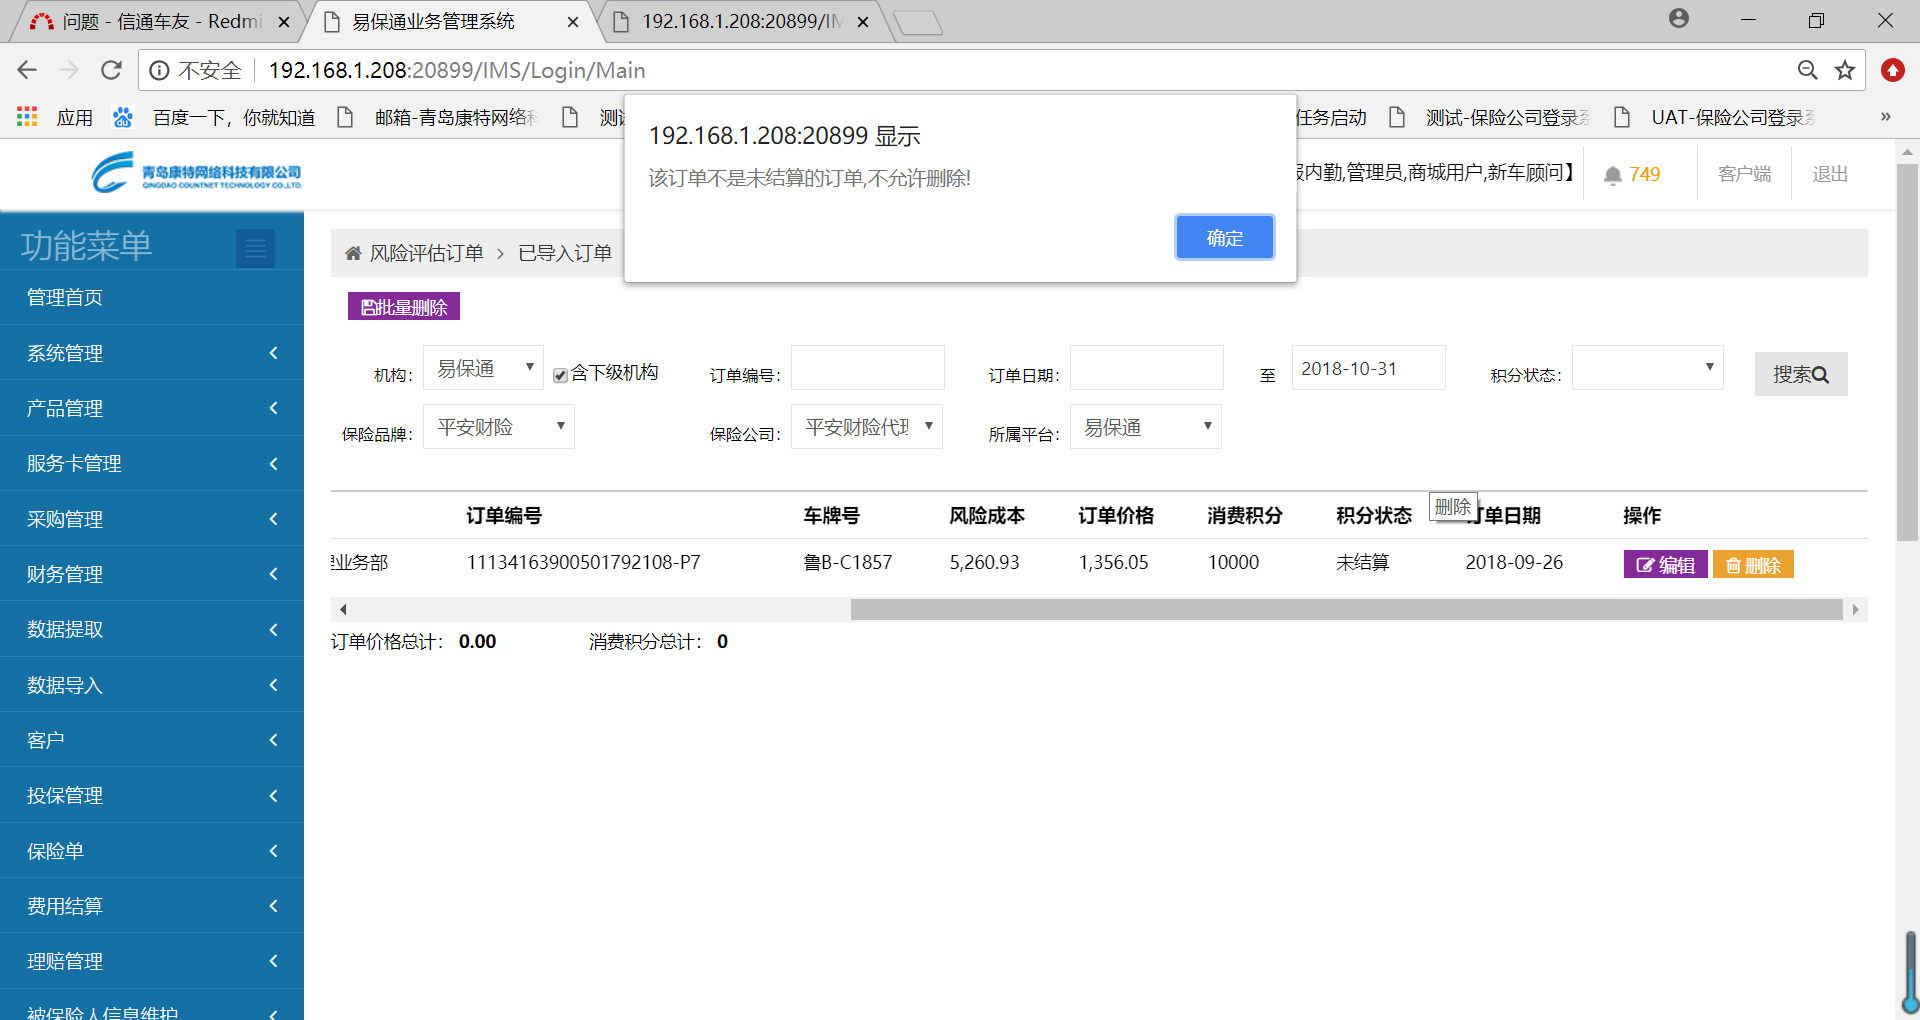Viewport: 1920px width, 1020px height.
Task: Click the browser back arrow
Action: pos(27,70)
